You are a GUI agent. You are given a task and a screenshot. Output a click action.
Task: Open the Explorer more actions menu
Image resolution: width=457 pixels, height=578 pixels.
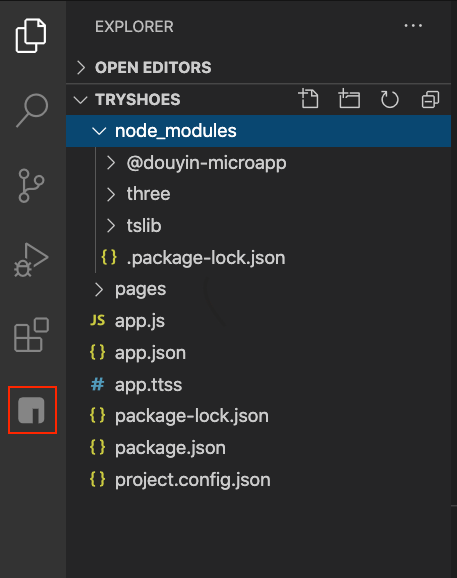tap(413, 26)
